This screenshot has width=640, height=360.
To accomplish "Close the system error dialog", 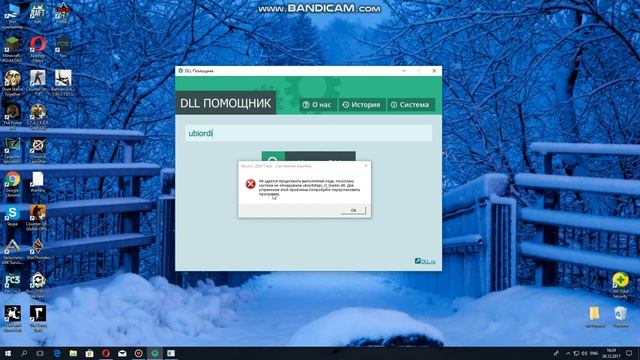I will (x=366, y=166).
